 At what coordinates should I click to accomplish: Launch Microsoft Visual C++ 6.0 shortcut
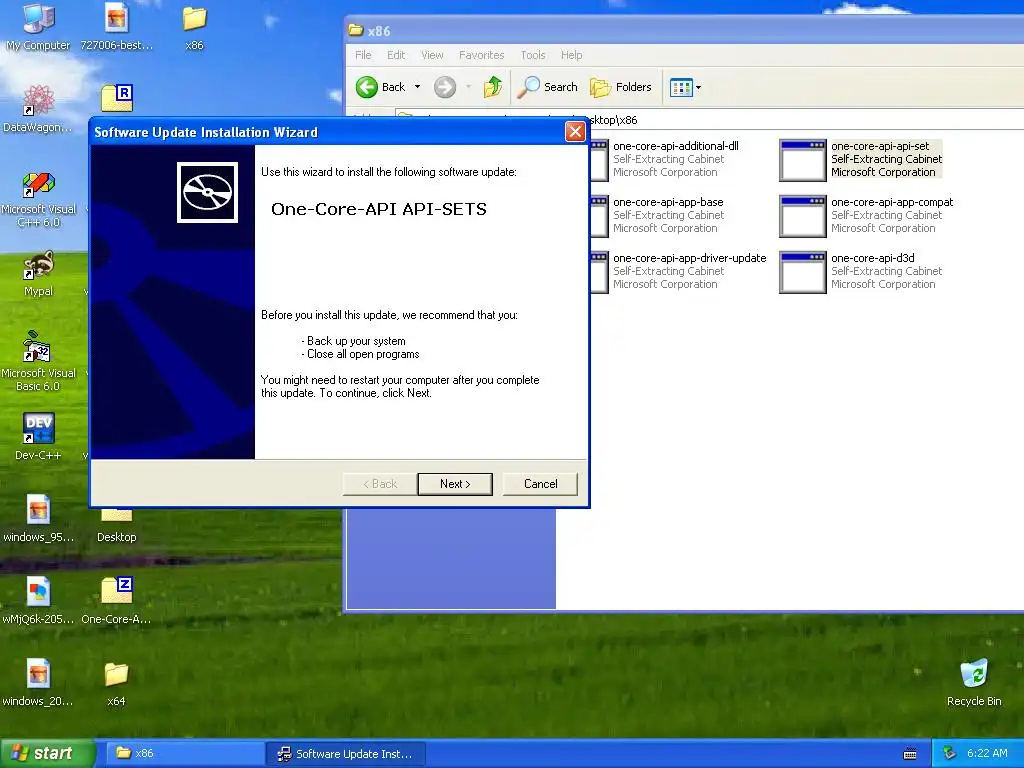pyautogui.click(x=38, y=199)
